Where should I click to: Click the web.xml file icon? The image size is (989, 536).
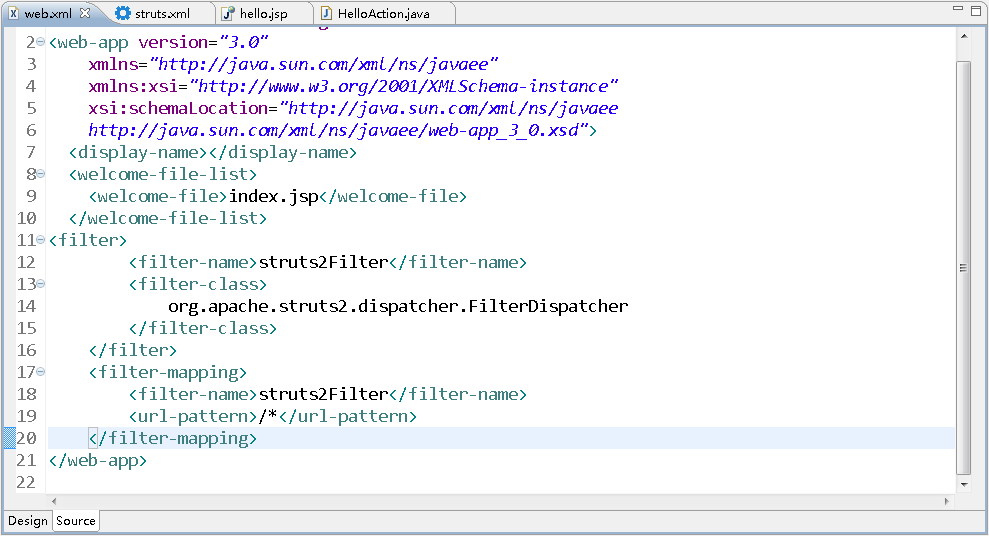13,13
